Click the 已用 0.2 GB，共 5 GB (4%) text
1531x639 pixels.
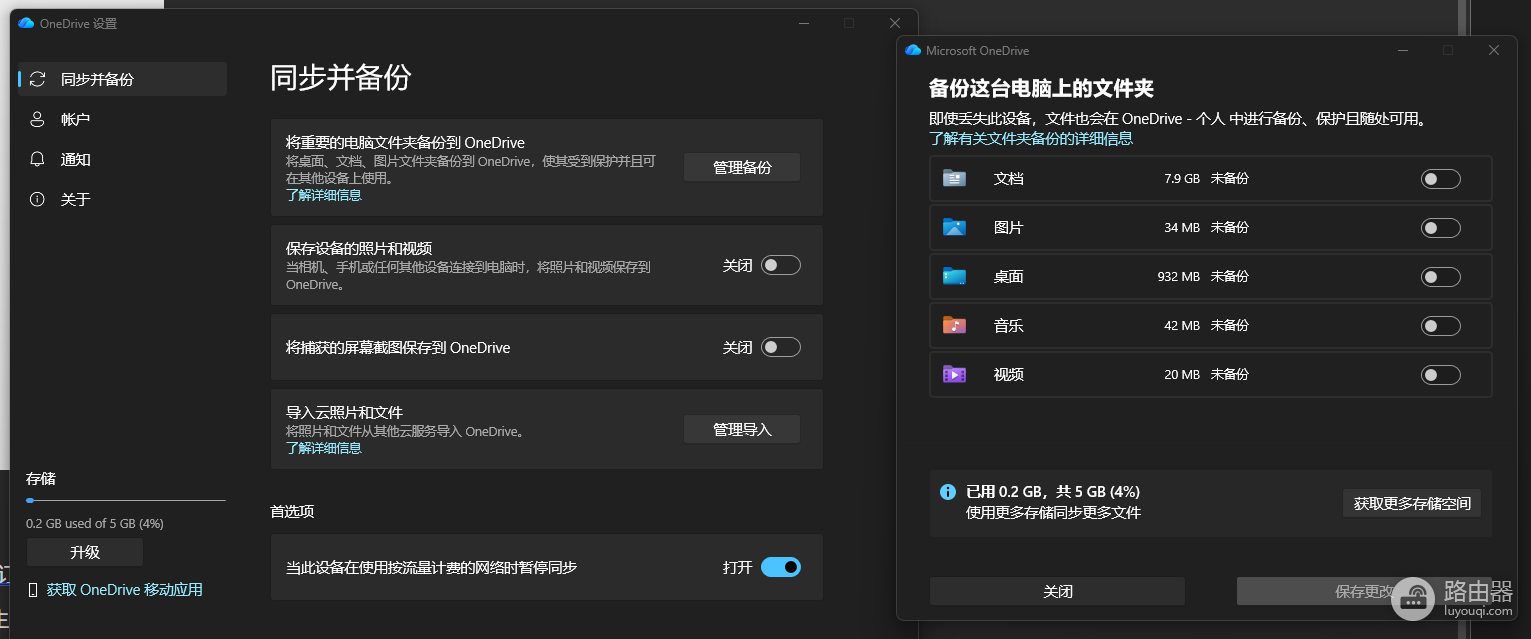[x=1053, y=492]
